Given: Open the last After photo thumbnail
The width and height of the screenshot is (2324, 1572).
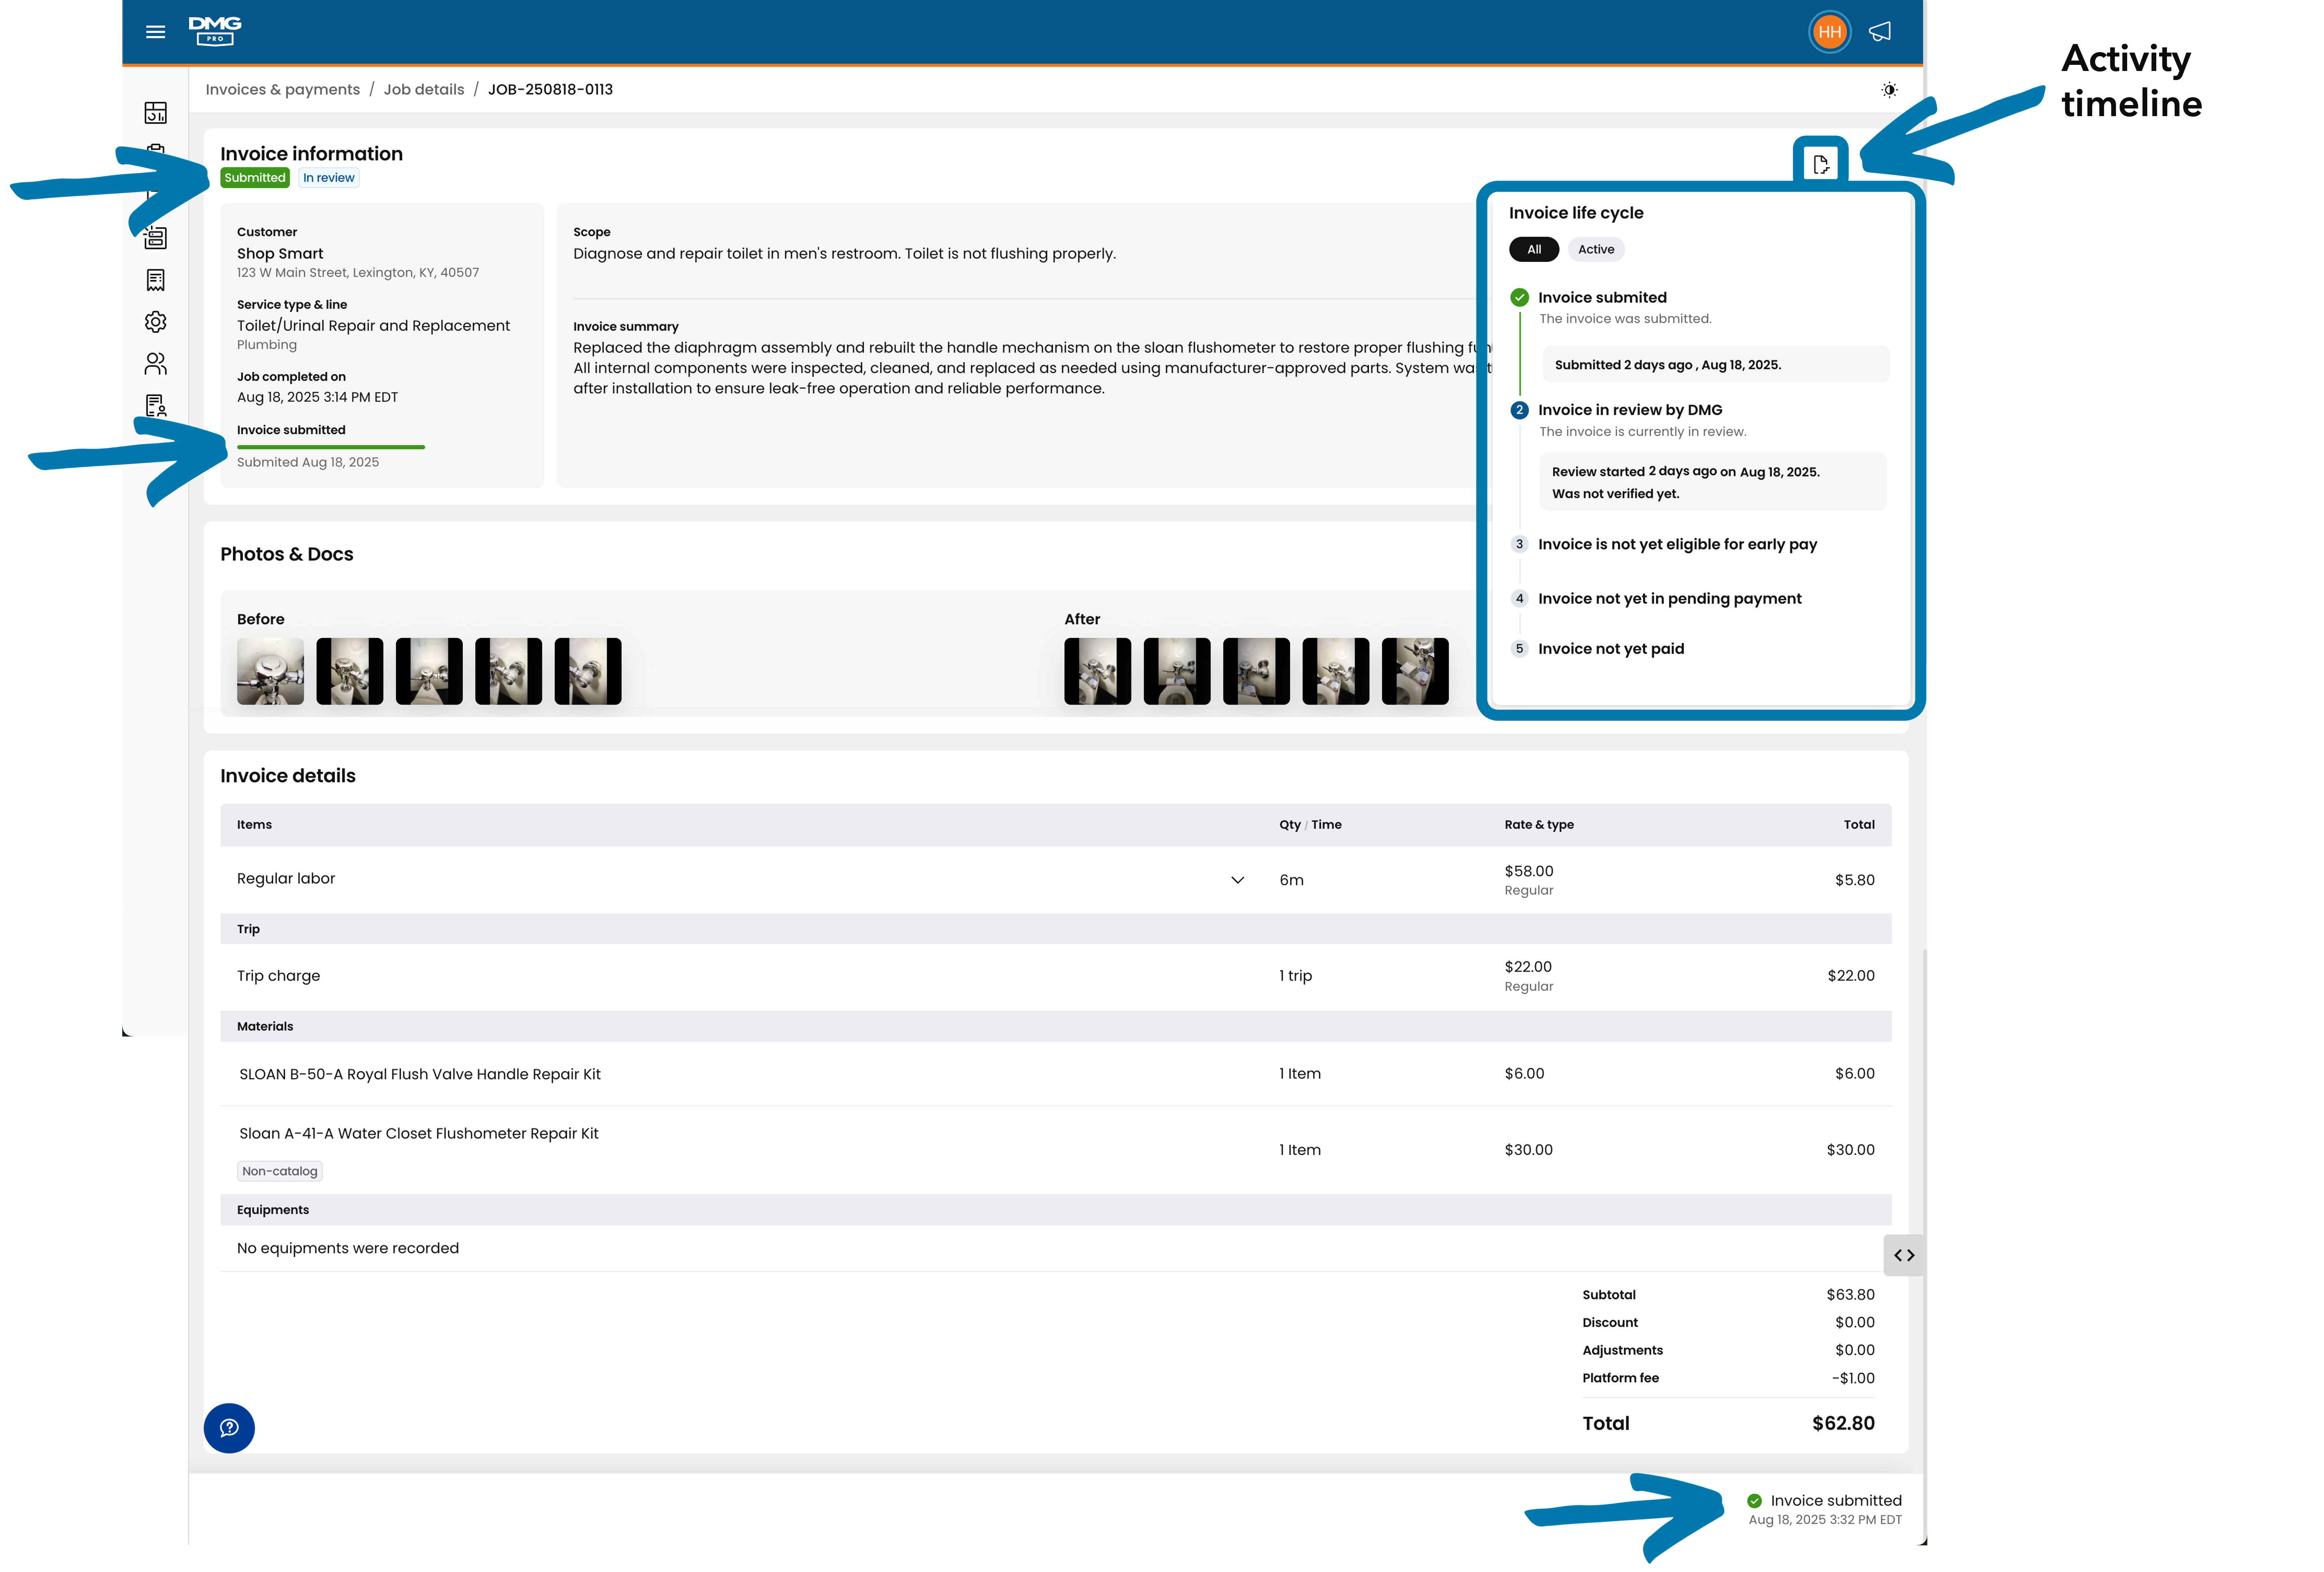Looking at the screenshot, I should point(1415,671).
